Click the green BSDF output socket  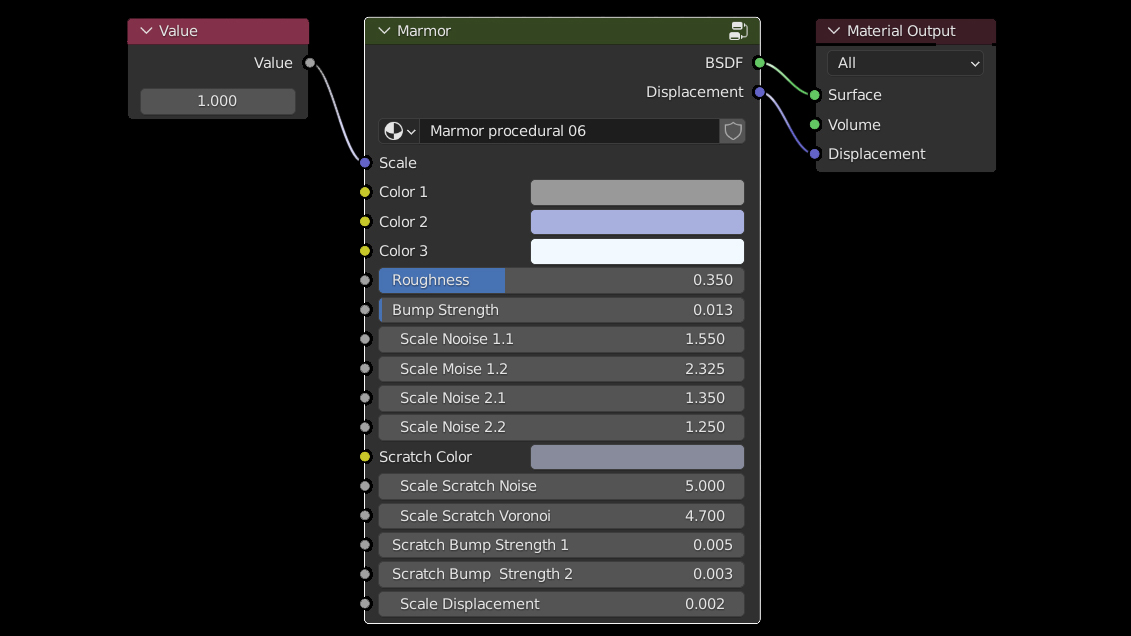tap(759, 63)
